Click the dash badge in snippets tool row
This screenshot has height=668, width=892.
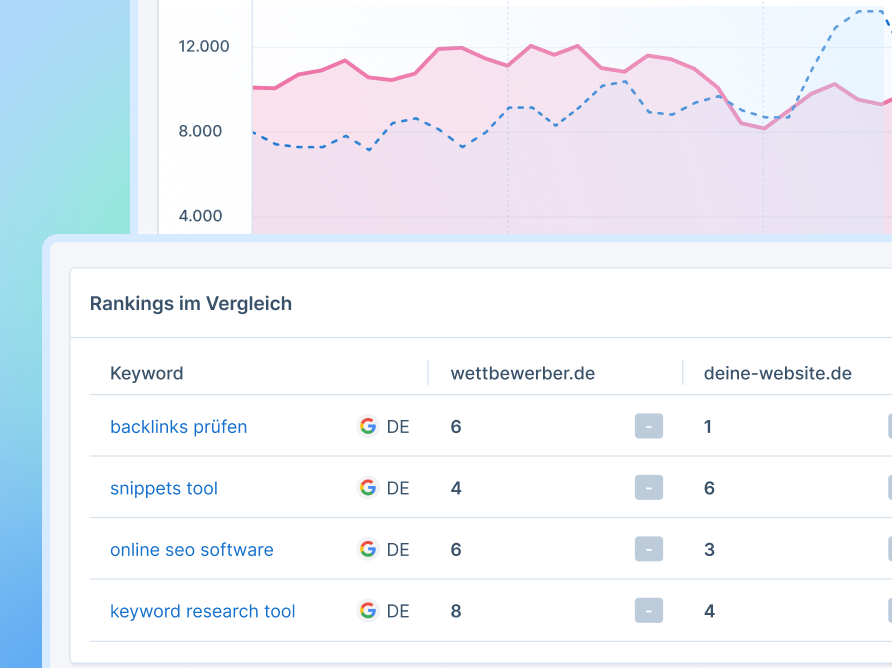(649, 488)
